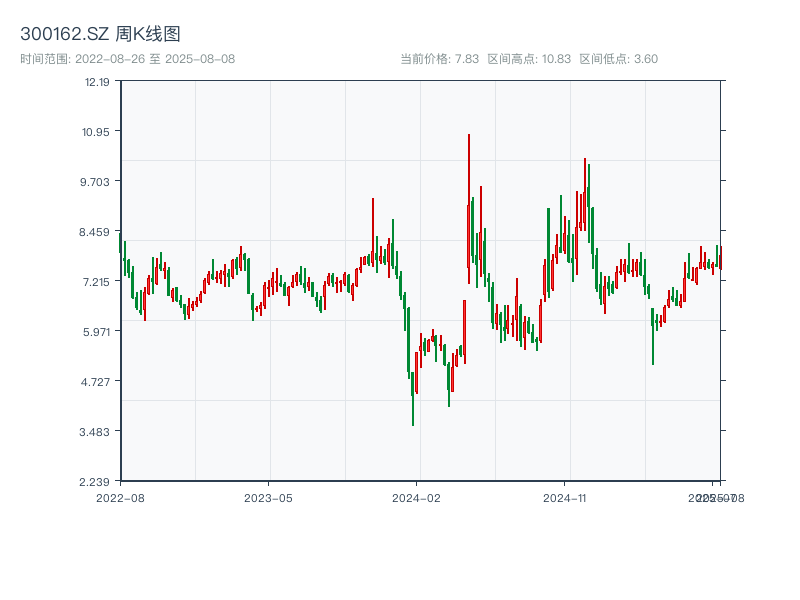Select the time range text 2022-08-26 至 2025-08-08
Screen dimensions: 800x600
pos(155,59)
